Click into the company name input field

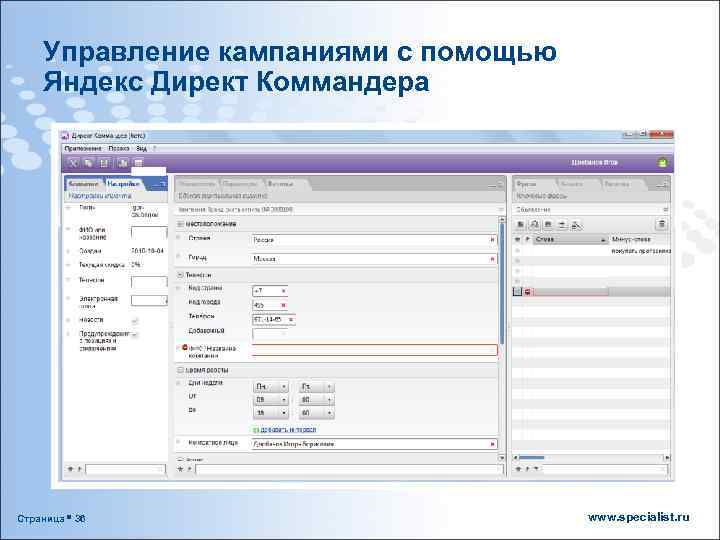[x=374, y=350]
